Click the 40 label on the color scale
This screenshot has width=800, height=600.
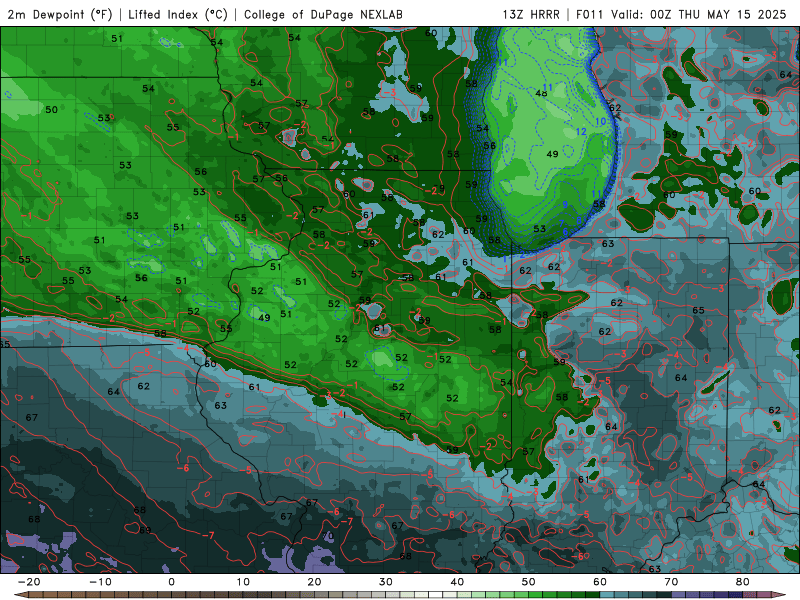457,582
